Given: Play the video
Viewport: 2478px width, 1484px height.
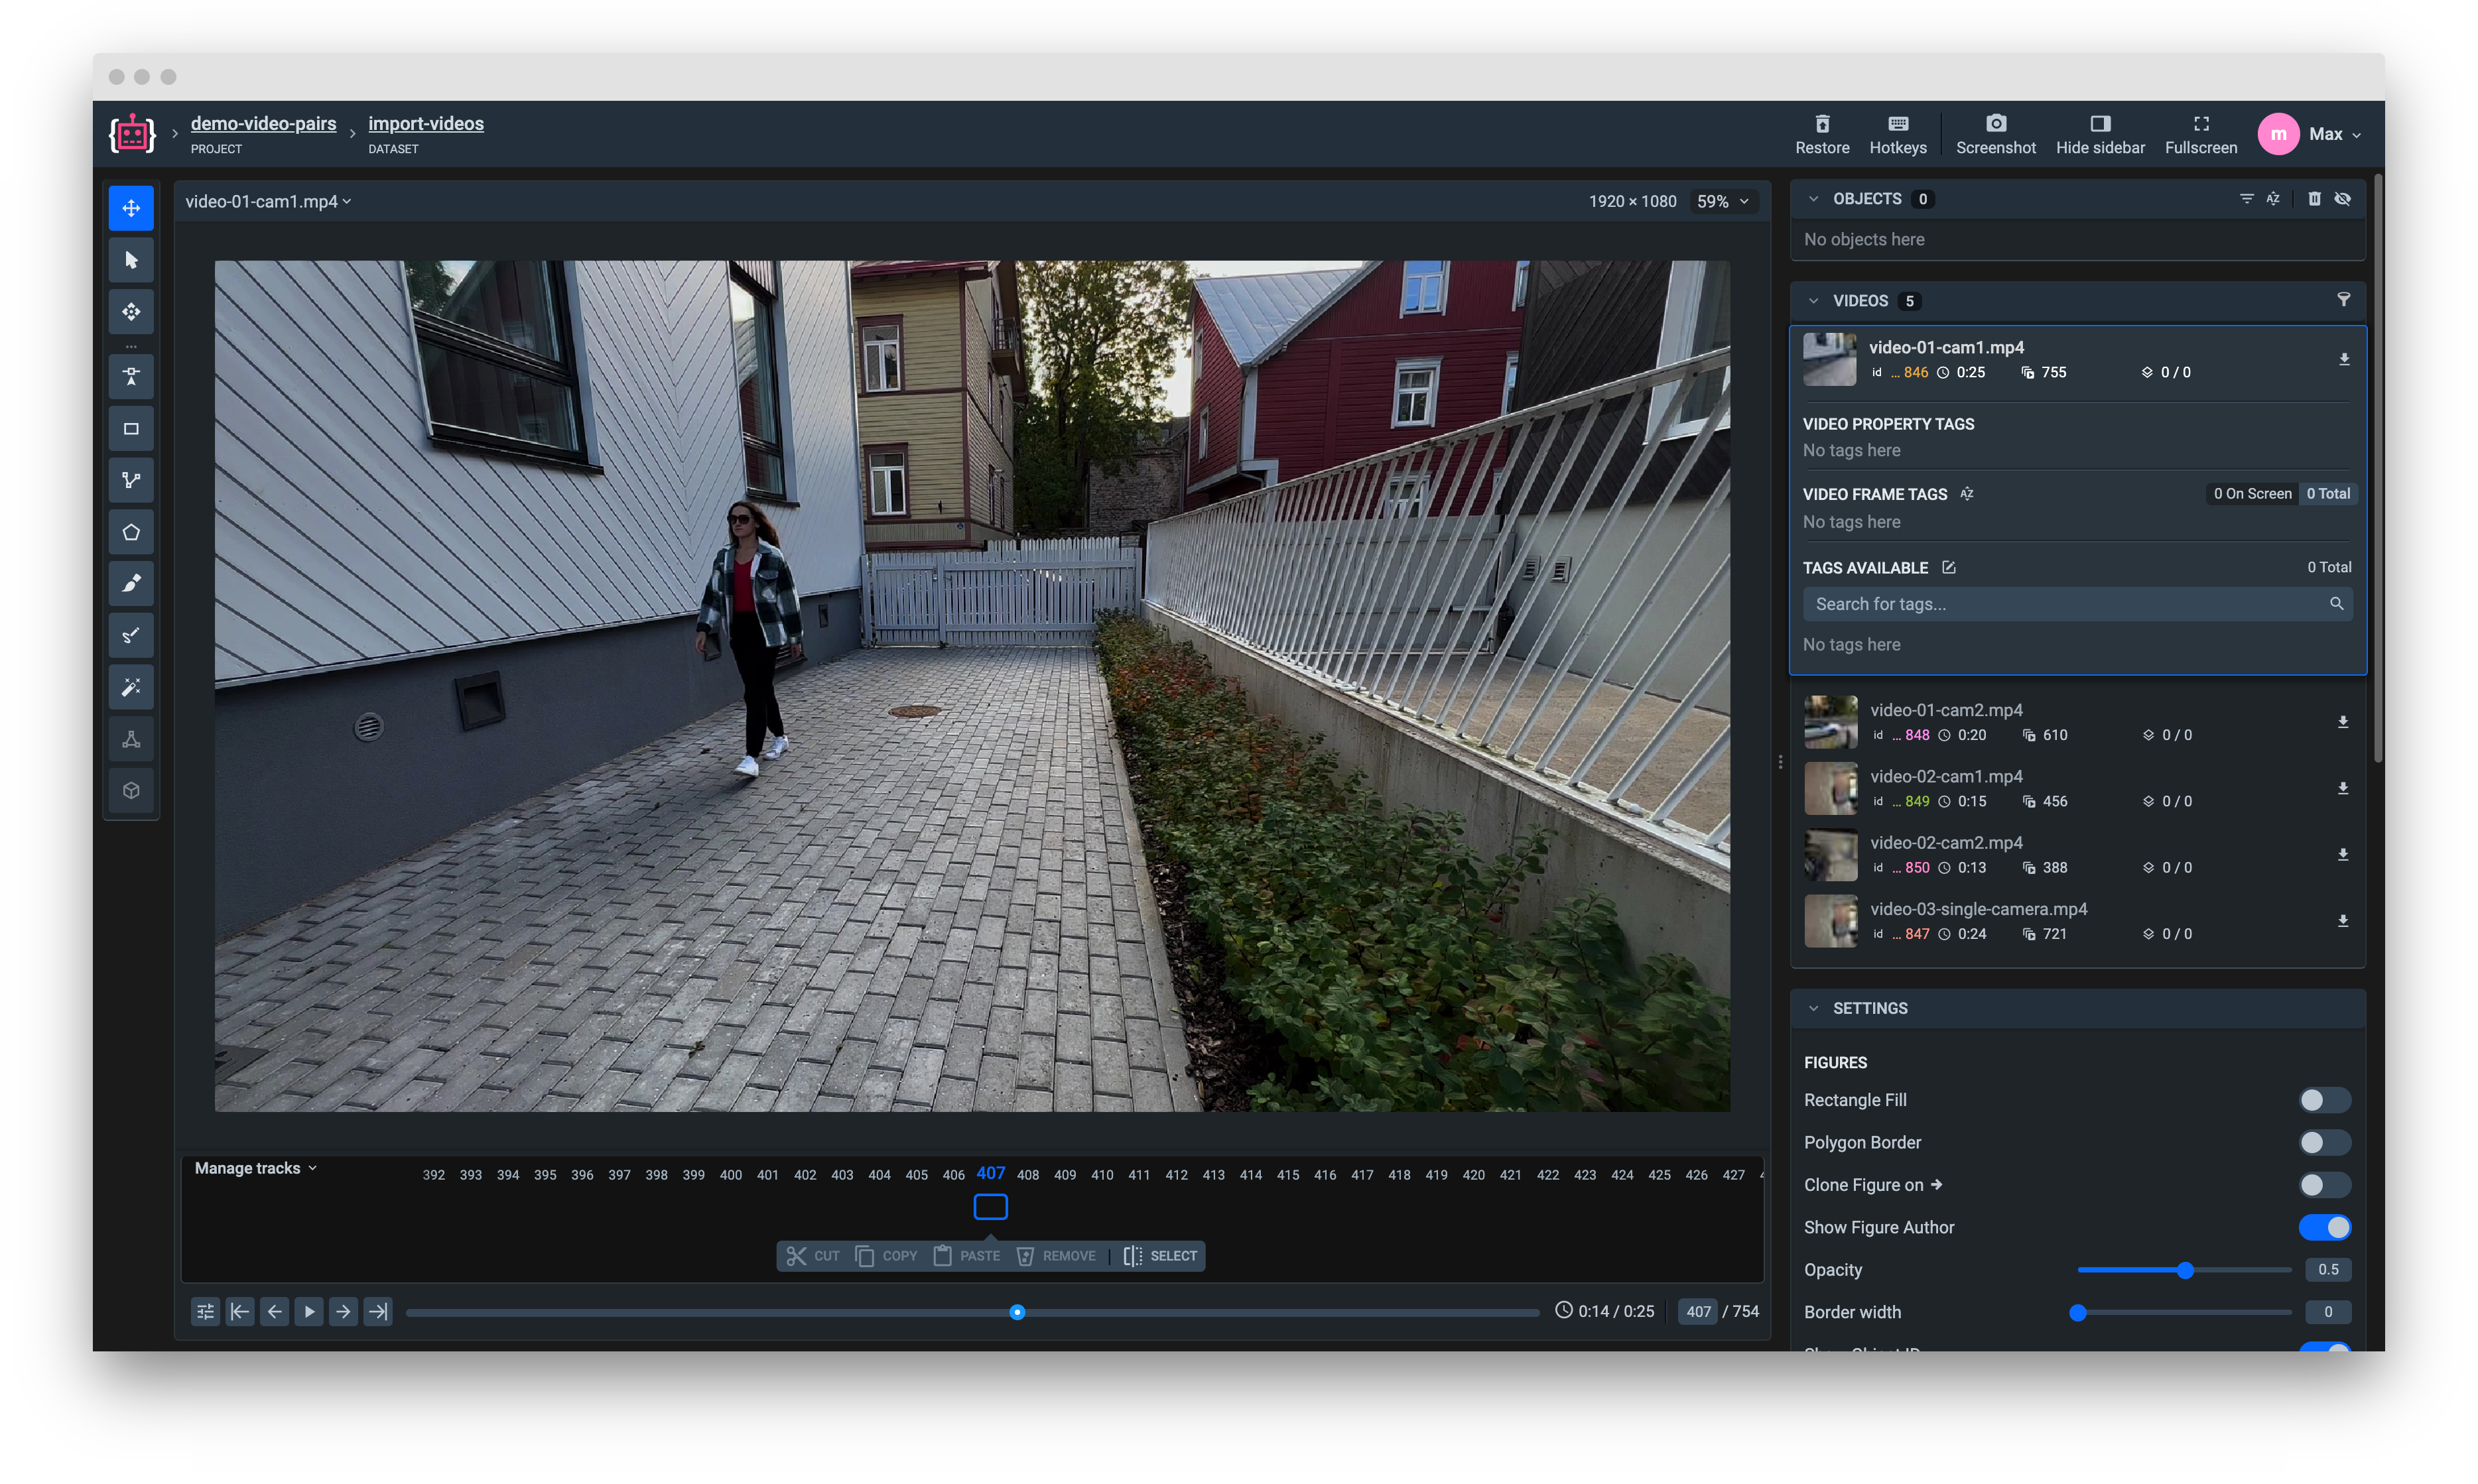Looking at the screenshot, I should click(x=309, y=1311).
